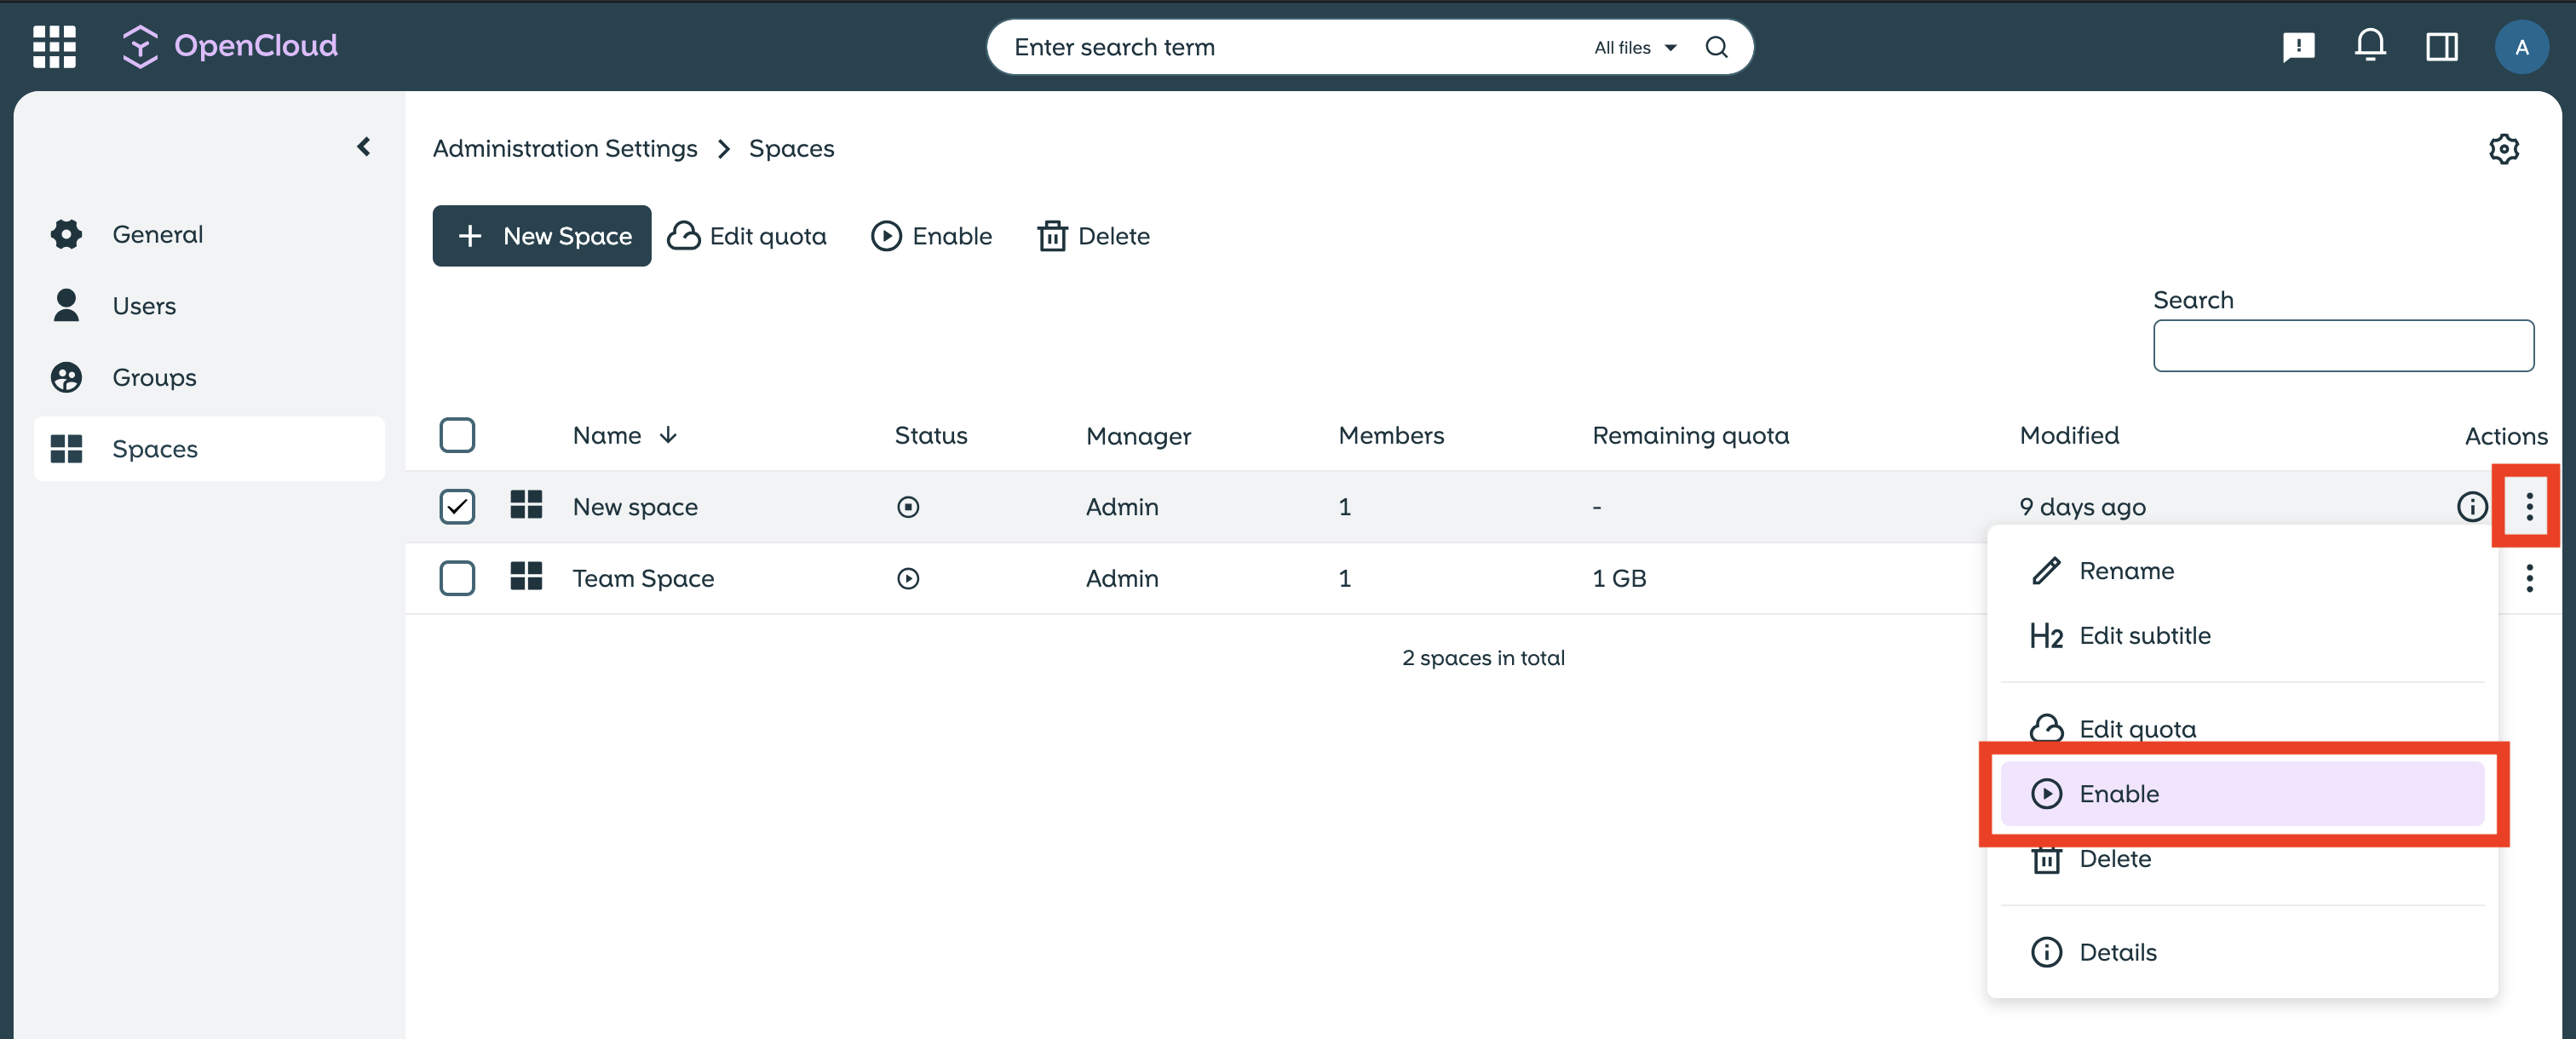The width and height of the screenshot is (2576, 1039).
Task: Click Administration Settings breadcrumb link
Action: click(x=564, y=149)
